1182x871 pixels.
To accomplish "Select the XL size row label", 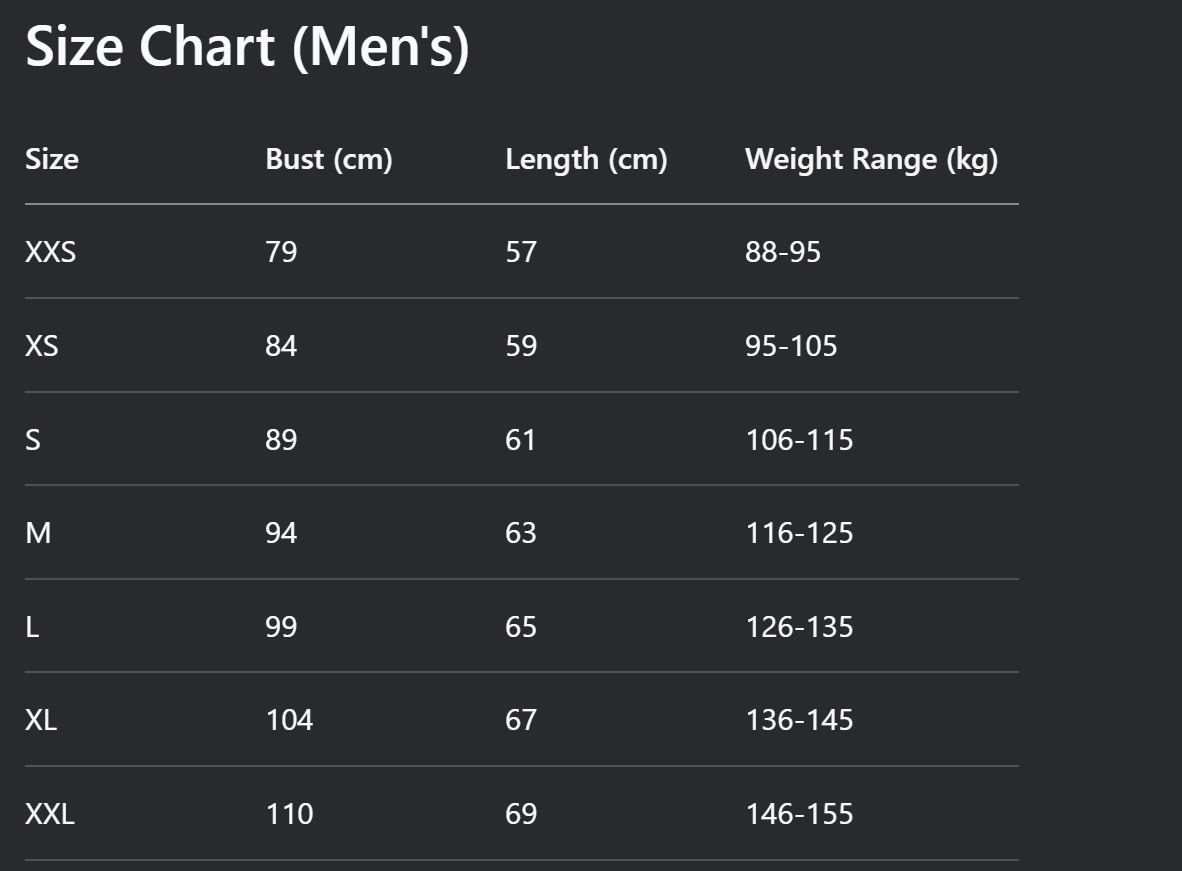I will [x=41, y=720].
